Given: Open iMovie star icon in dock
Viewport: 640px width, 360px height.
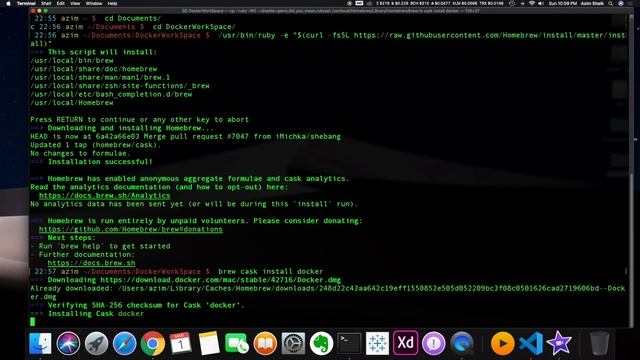Looking at the screenshot, I should [559, 343].
